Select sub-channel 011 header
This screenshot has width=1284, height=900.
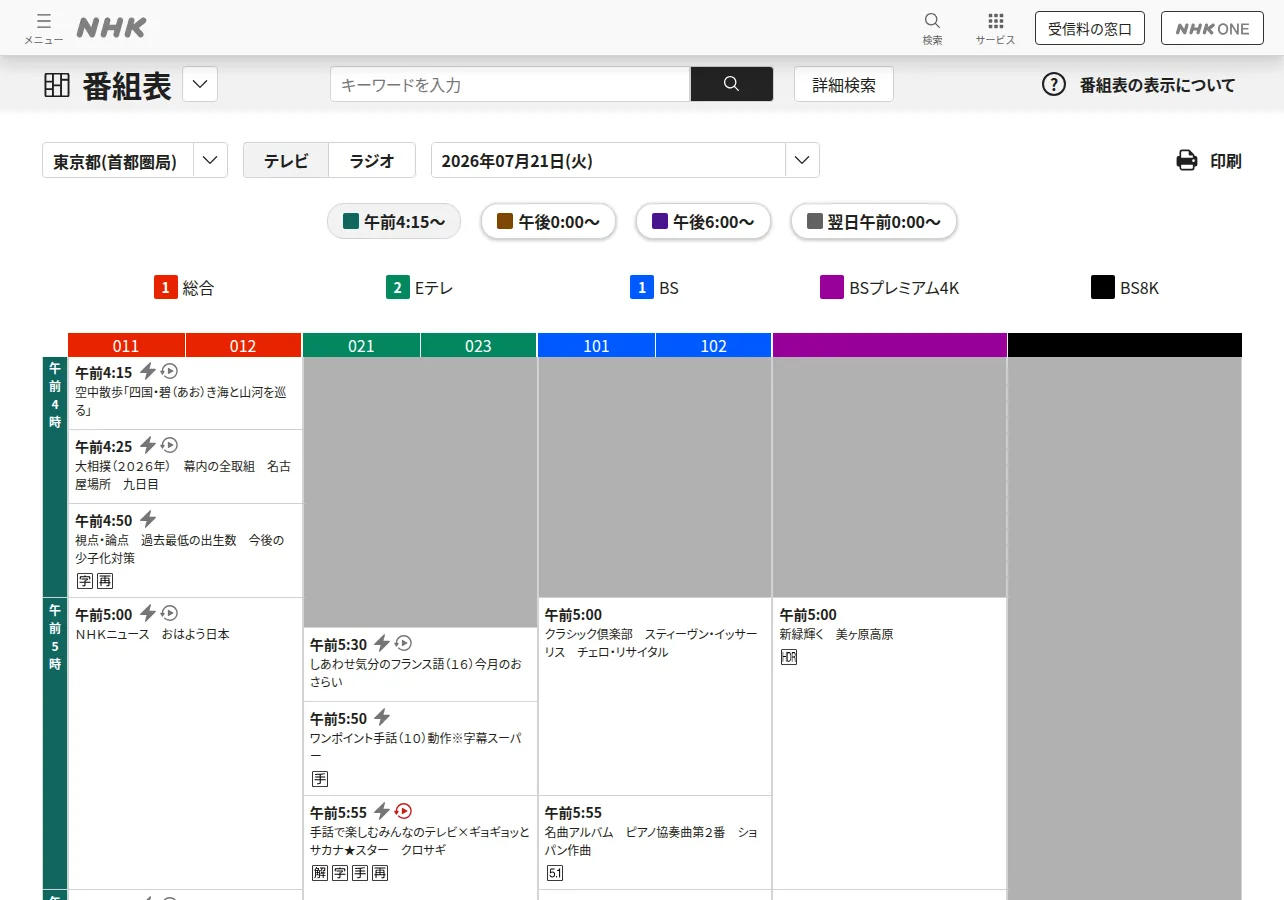tap(126, 346)
